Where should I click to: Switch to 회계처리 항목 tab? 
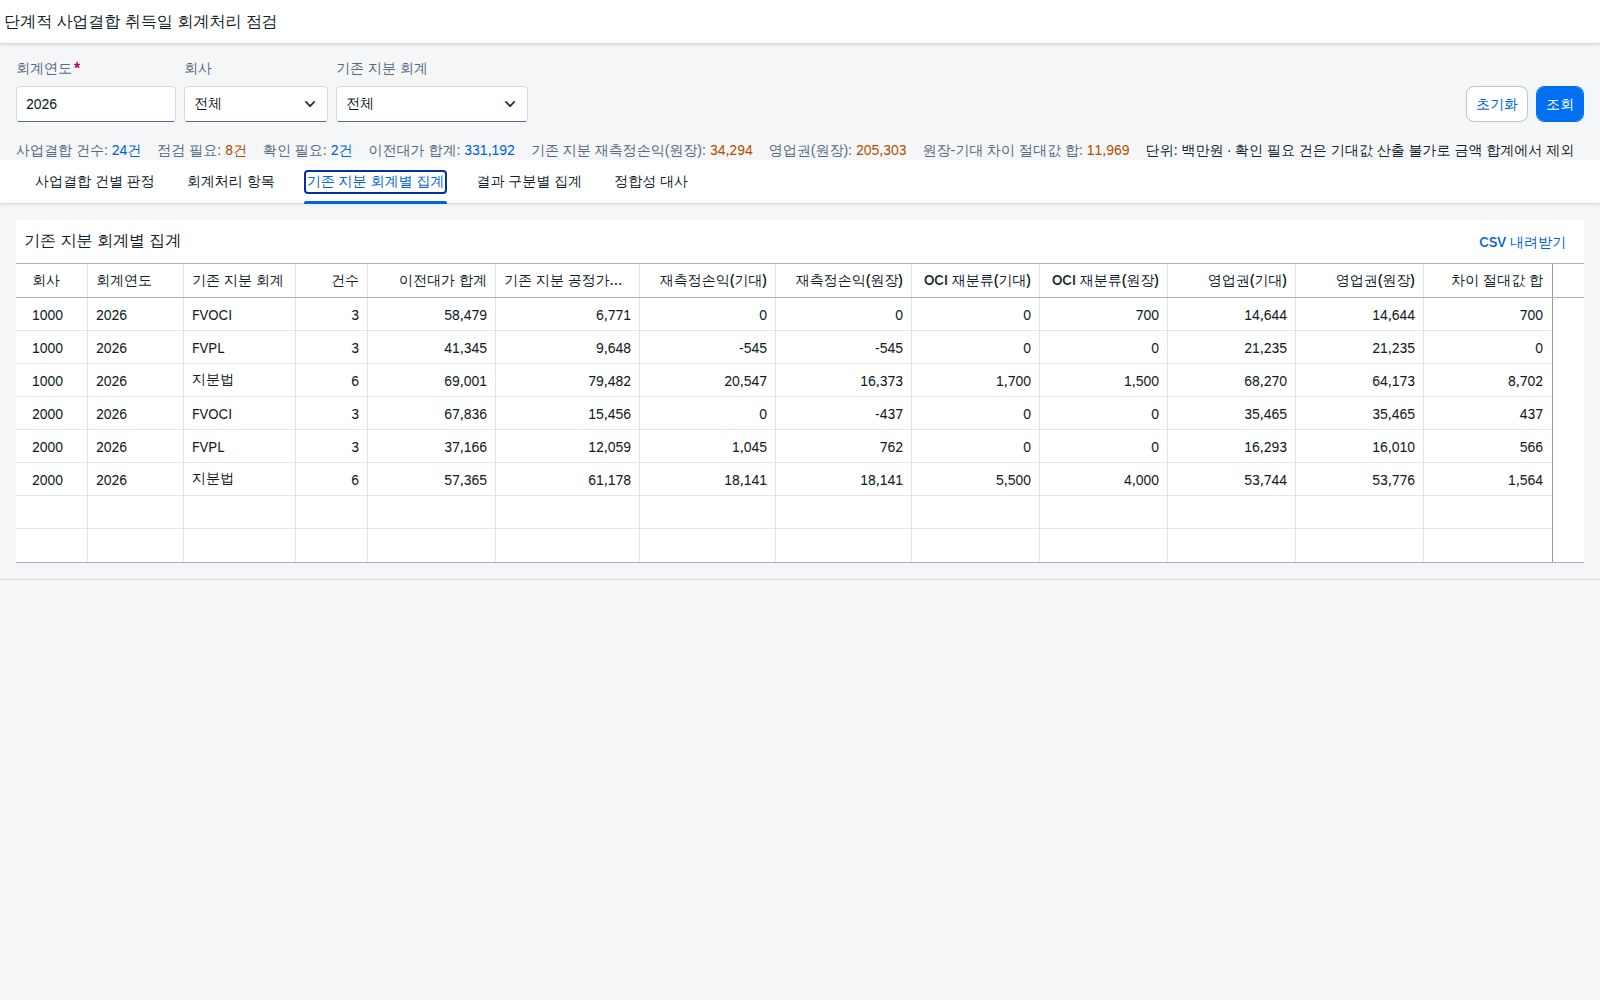(x=231, y=182)
